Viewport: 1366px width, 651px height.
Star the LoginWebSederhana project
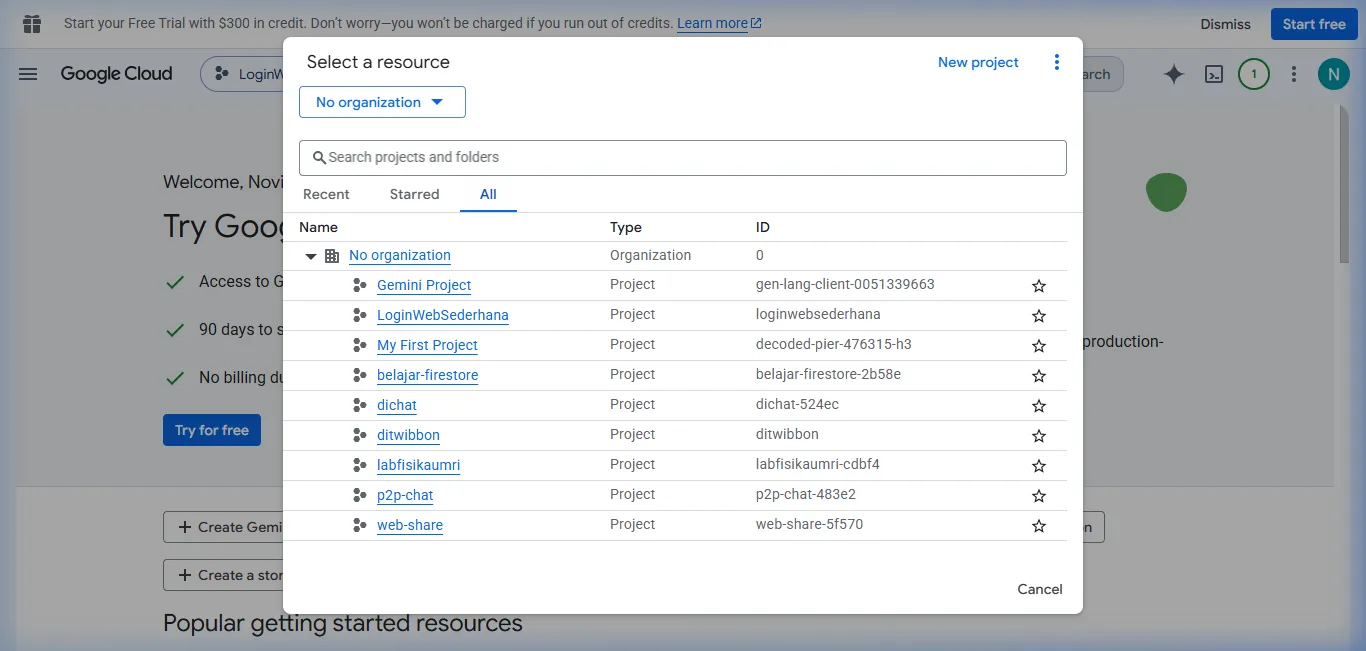coord(1039,316)
